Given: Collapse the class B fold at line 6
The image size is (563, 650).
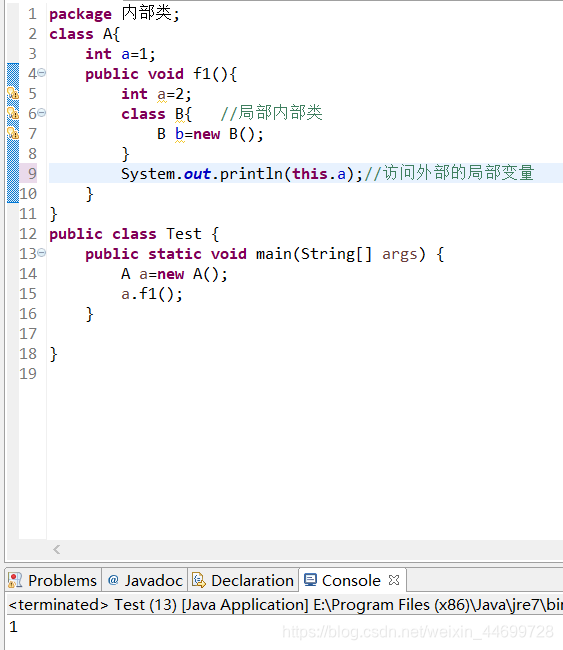Looking at the screenshot, I should (x=42, y=113).
